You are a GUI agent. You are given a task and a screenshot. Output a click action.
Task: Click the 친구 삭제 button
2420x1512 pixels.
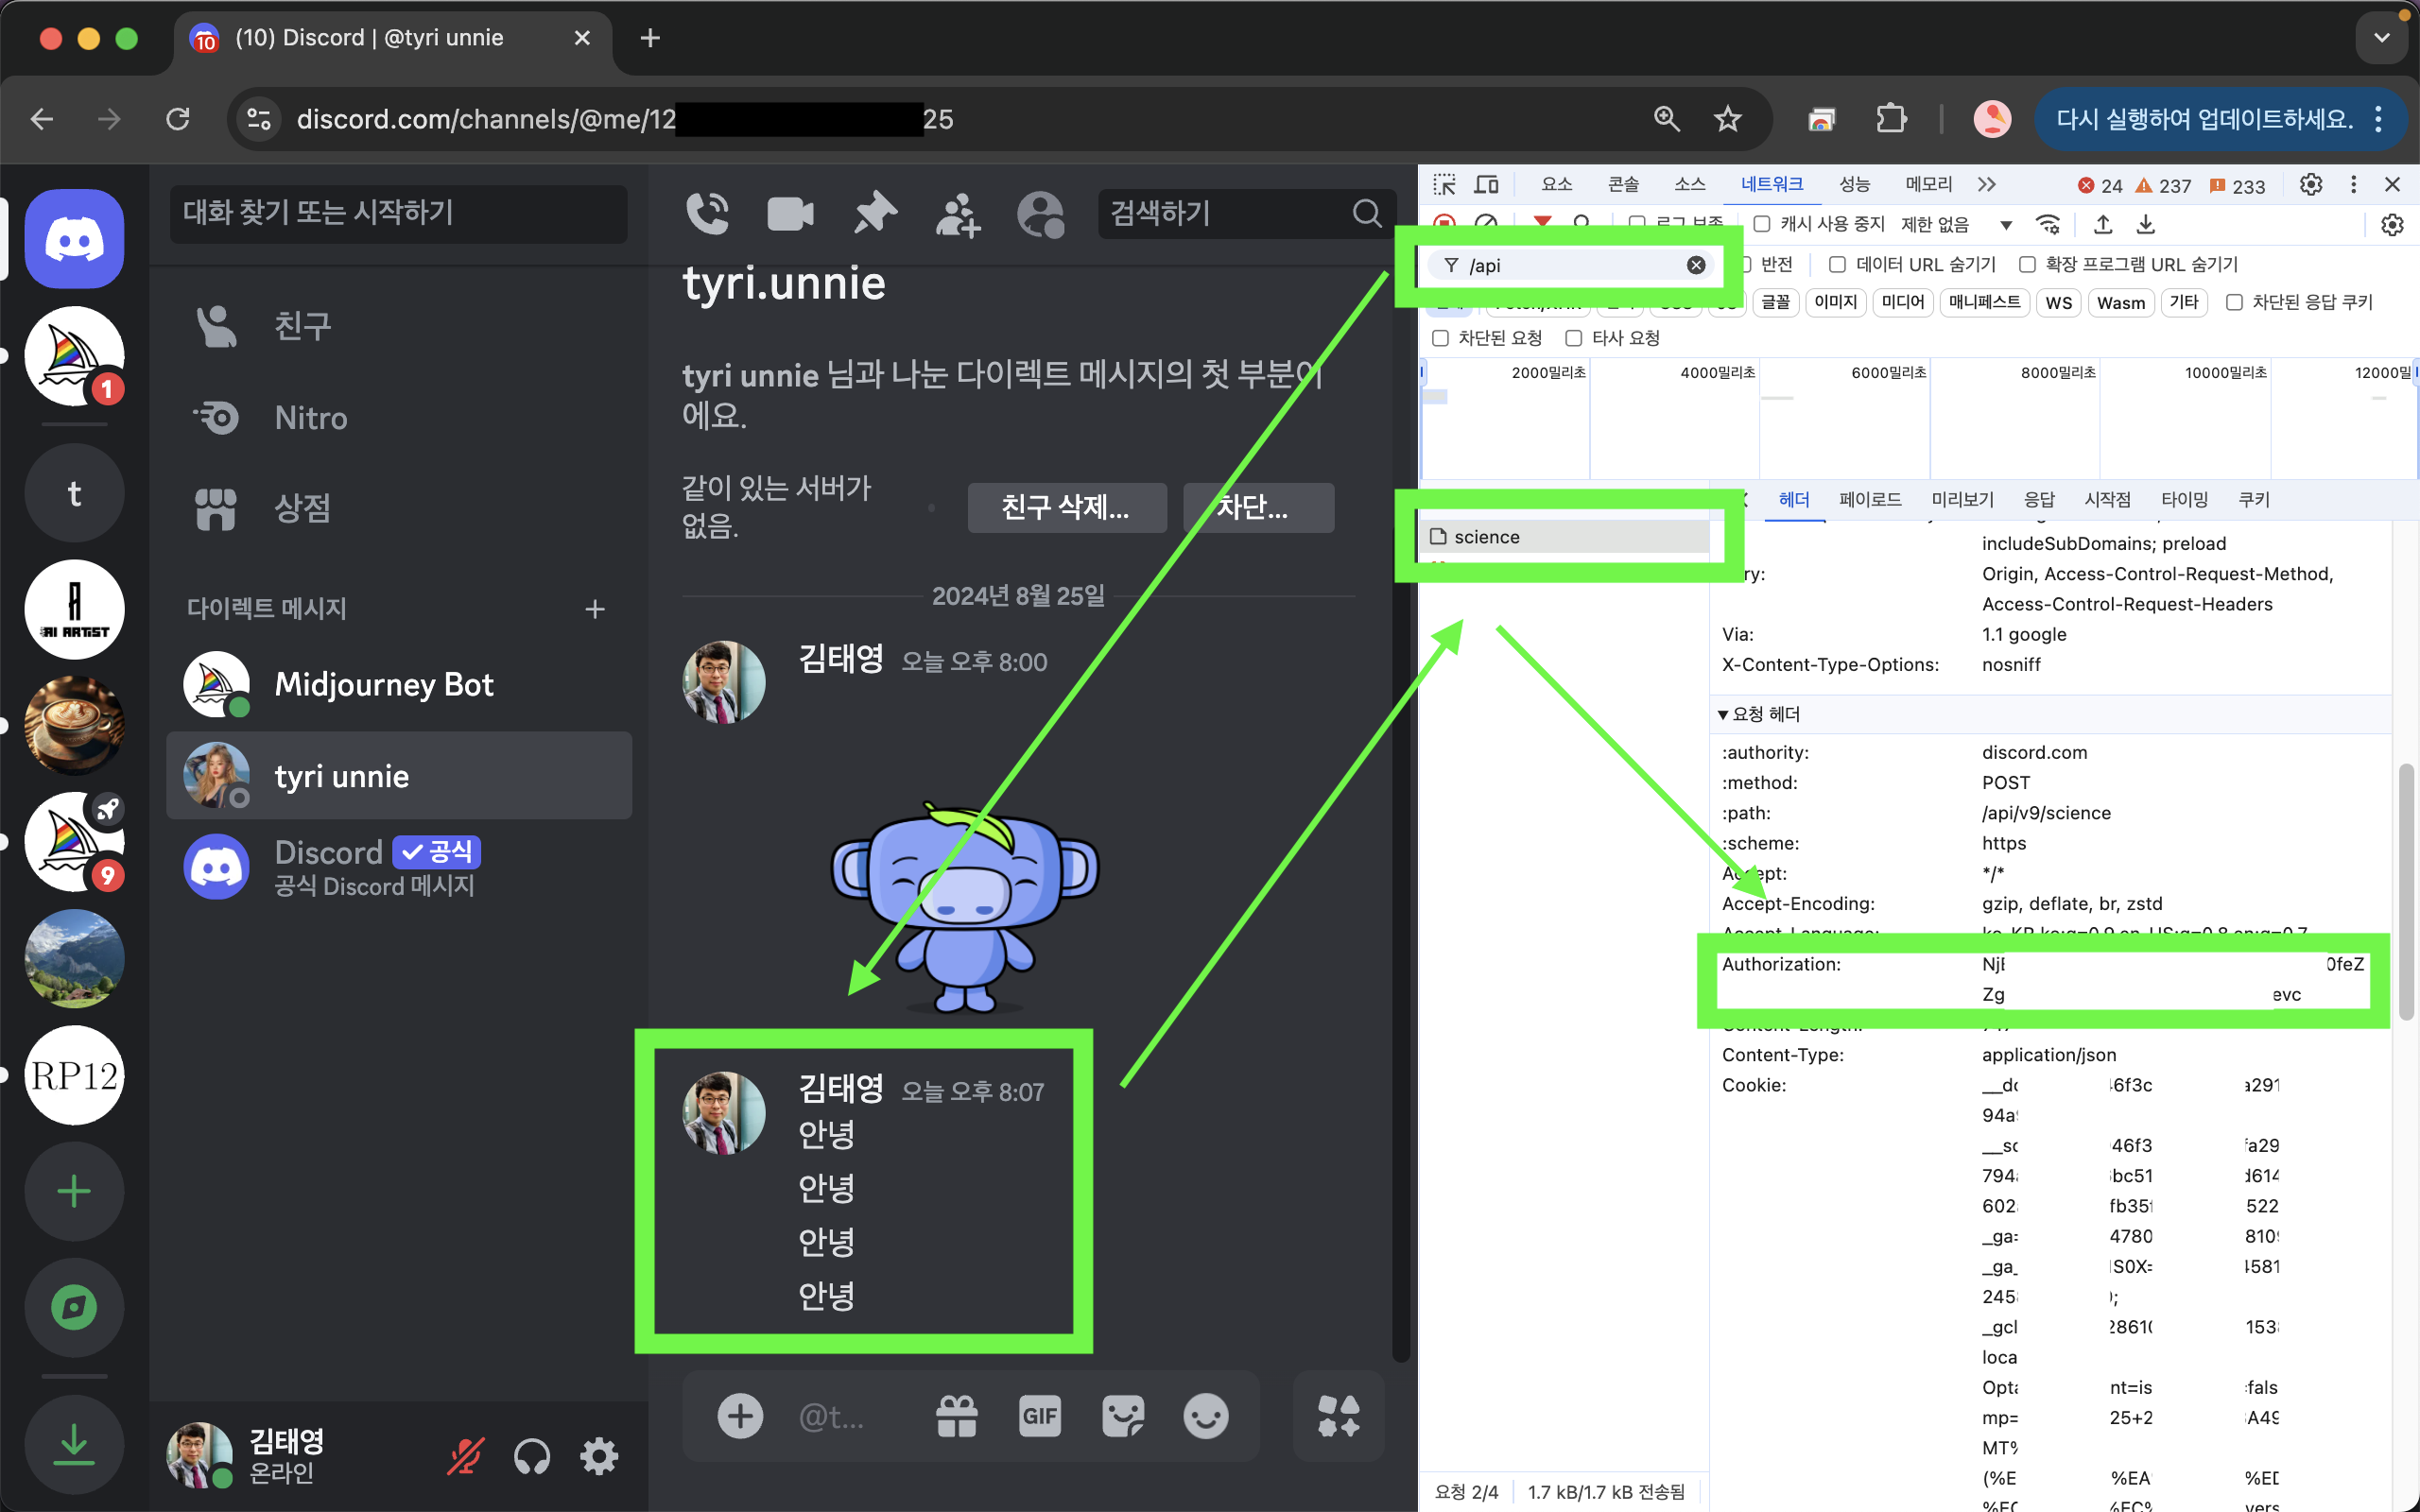point(1066,508)
